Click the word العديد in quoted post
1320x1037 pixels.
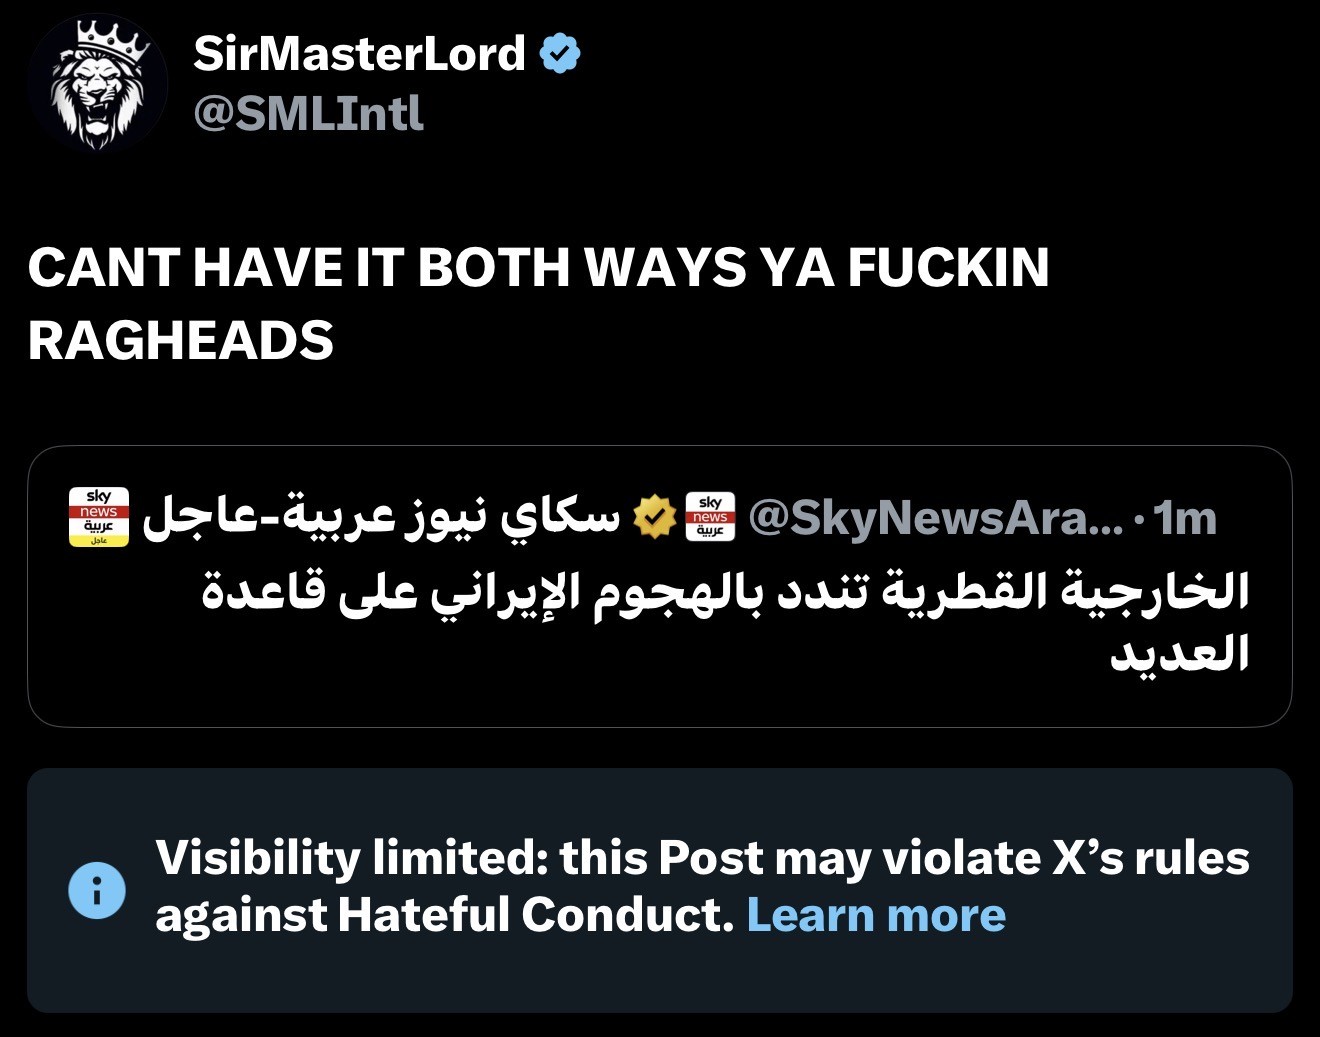(x=1180, y=653)
